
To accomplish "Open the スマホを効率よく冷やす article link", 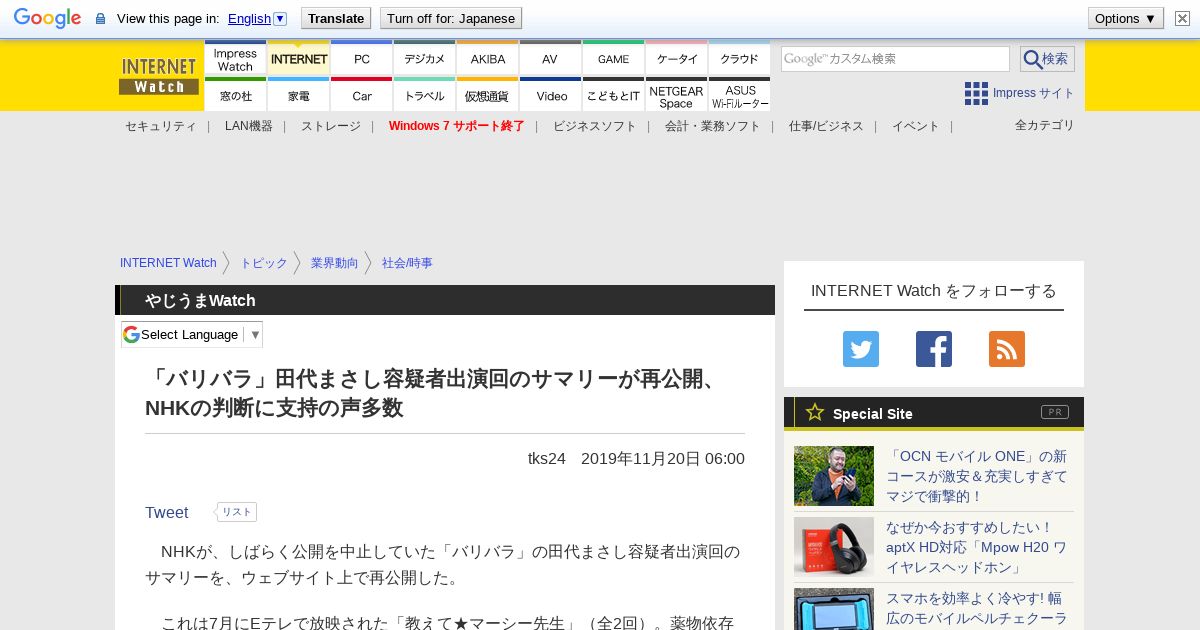I will pyautogui.click(x=977, y=608).
